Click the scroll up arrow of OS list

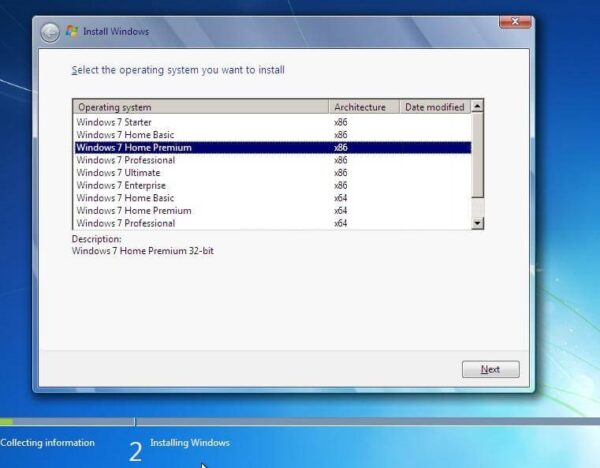pos(478,106)
